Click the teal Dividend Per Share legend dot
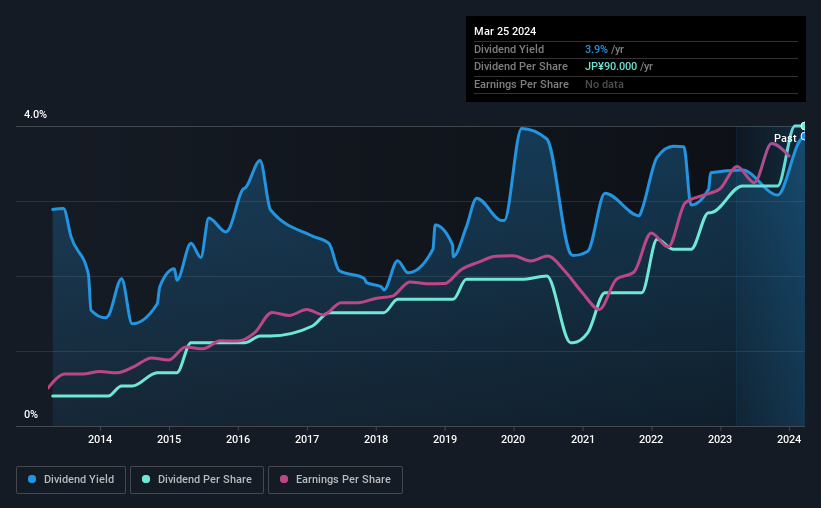This screenshot has width=821, height=508. [x=146, y=480]
